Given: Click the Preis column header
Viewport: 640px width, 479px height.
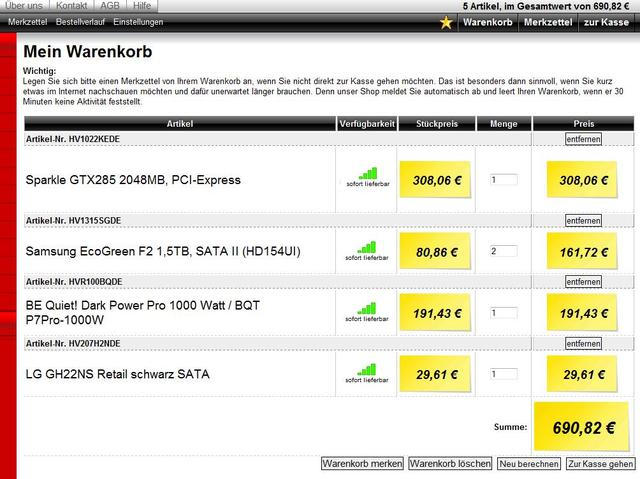Looking at the screenshot, I should click(x=583, y=124).
